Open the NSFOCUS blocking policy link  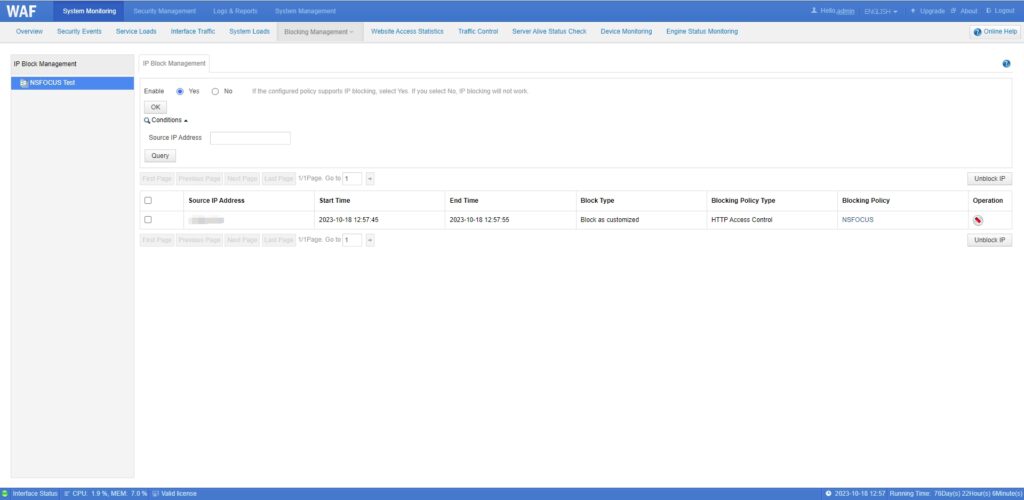pos(857,220)
